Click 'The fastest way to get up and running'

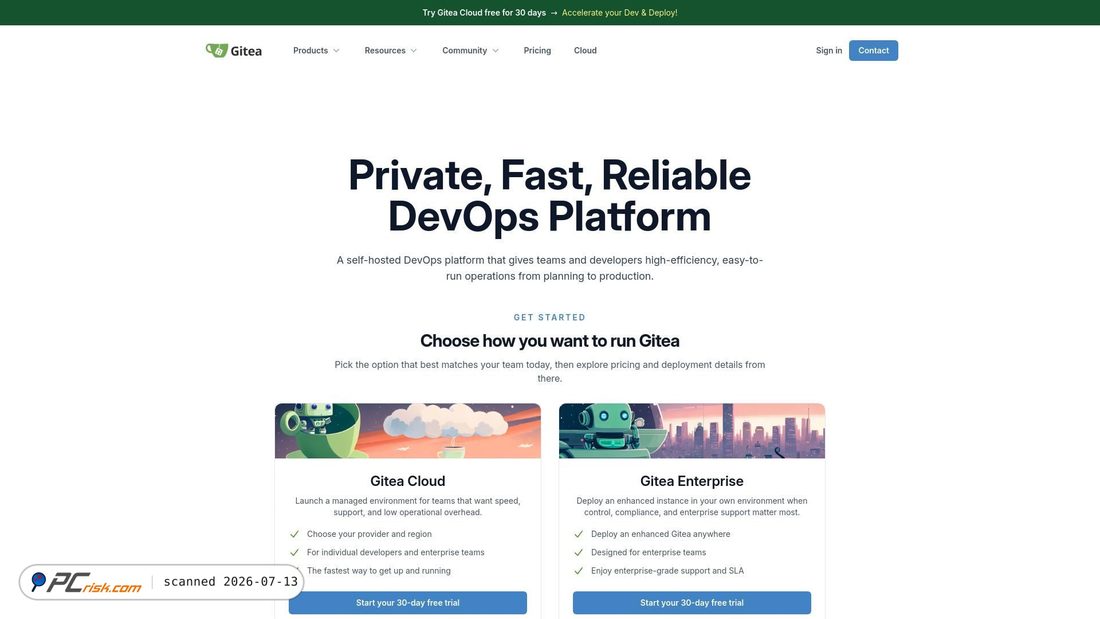[379, 571]
